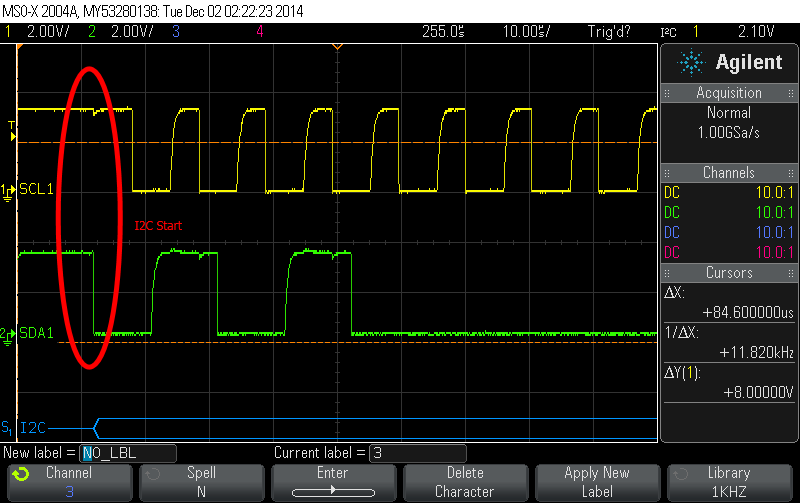Image resolution: width=800 pixels, height=503 pixels.
Task: Click the blue I2C decode bus start hexagon
Action: coord(96,428)
